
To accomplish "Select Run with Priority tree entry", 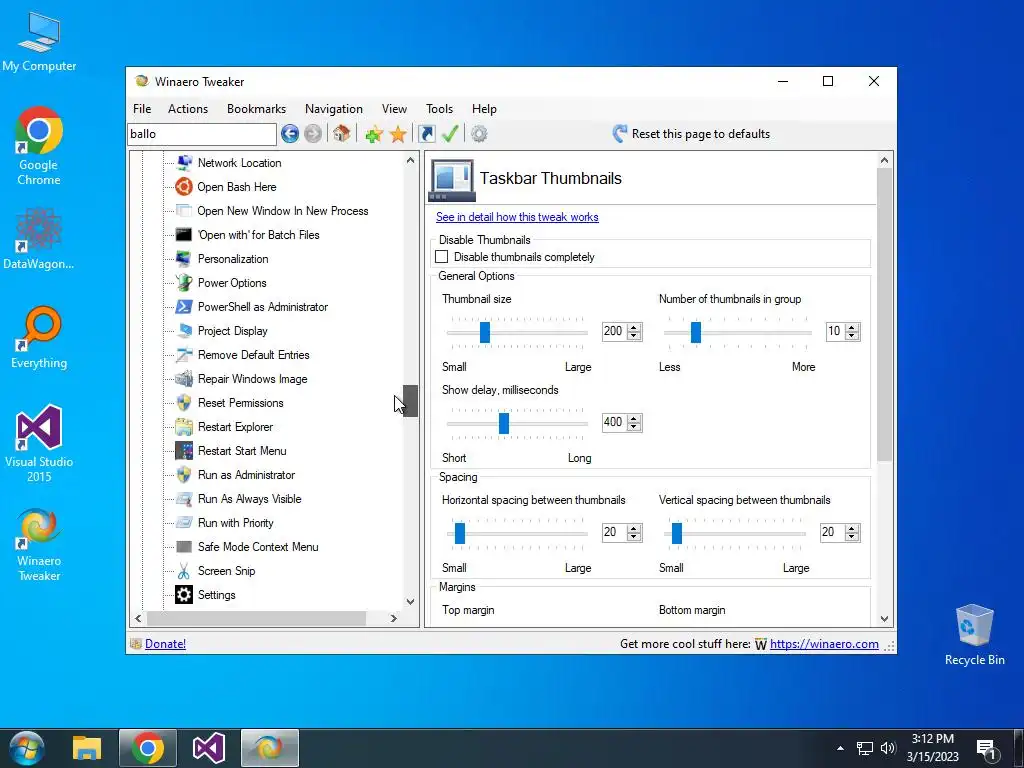I will click(235, 523).
